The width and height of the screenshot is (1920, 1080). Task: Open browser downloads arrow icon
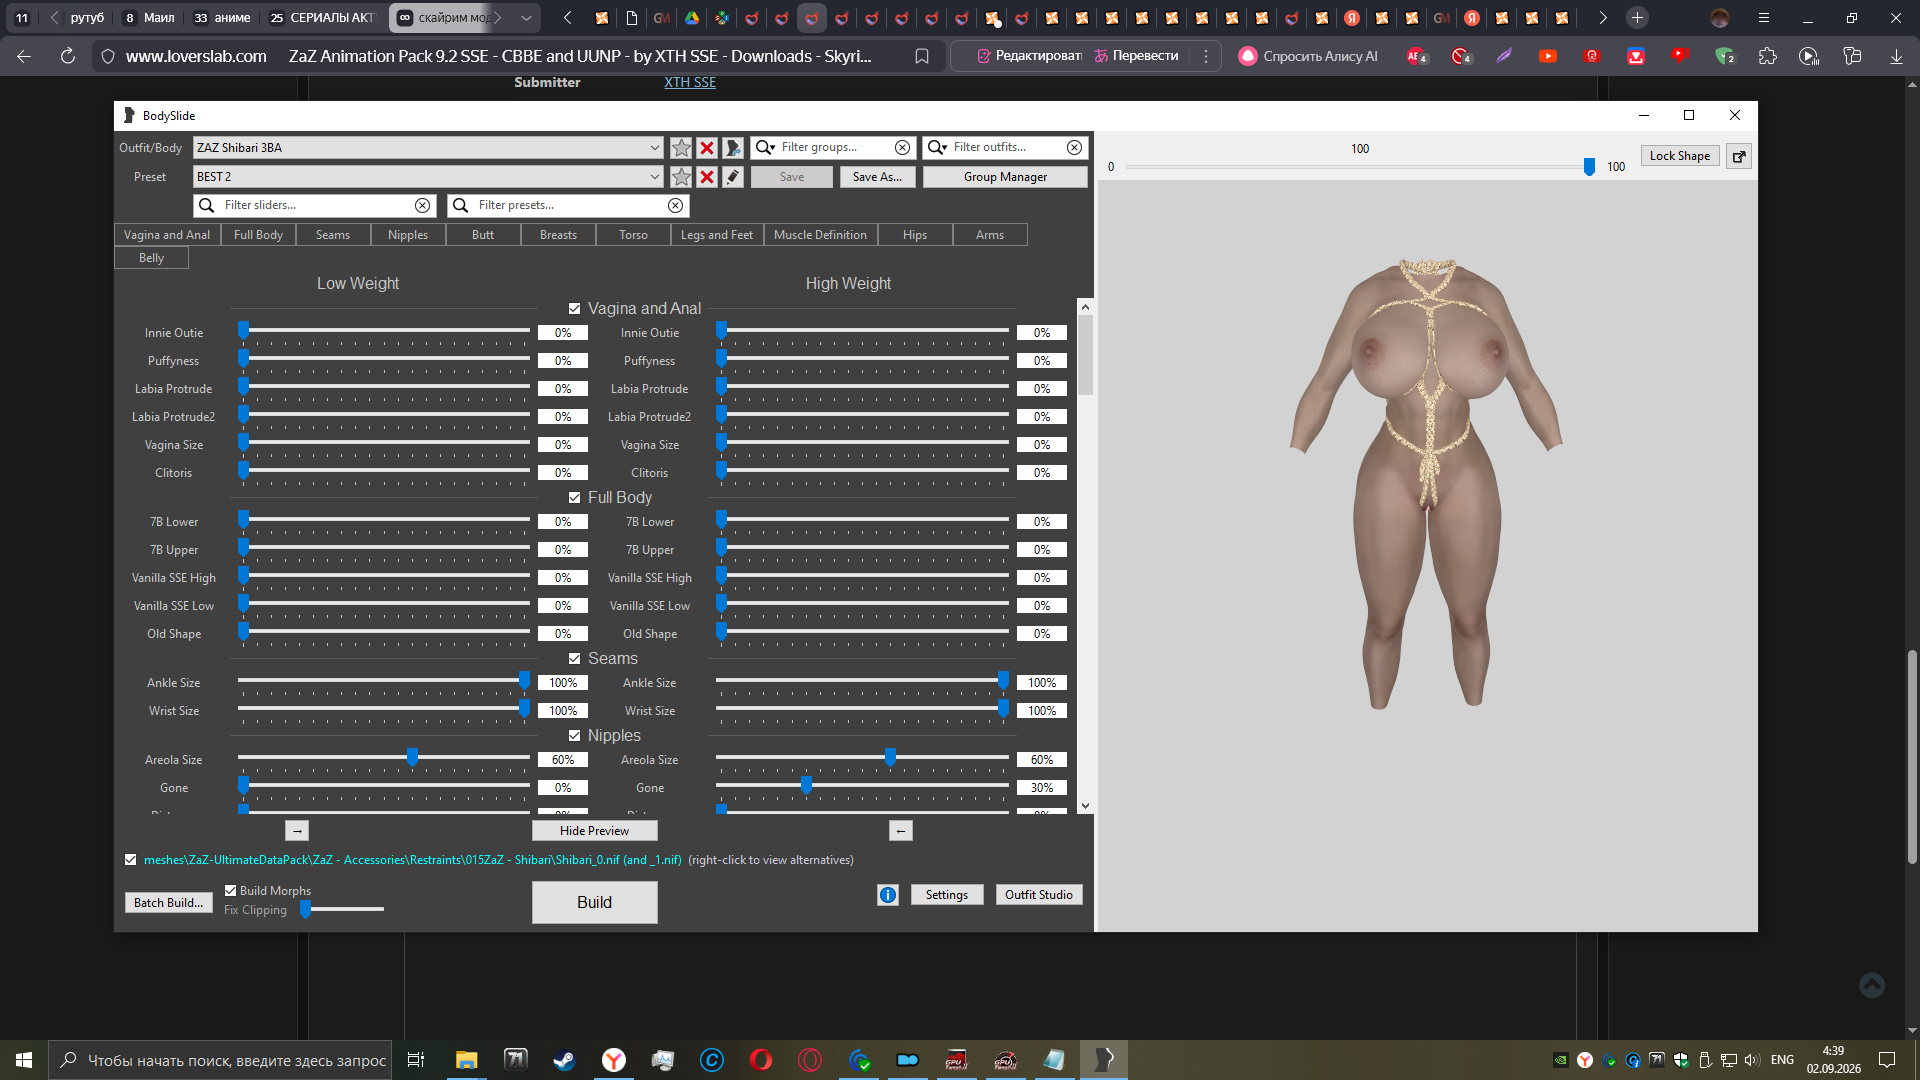(x=1896, y=56)
